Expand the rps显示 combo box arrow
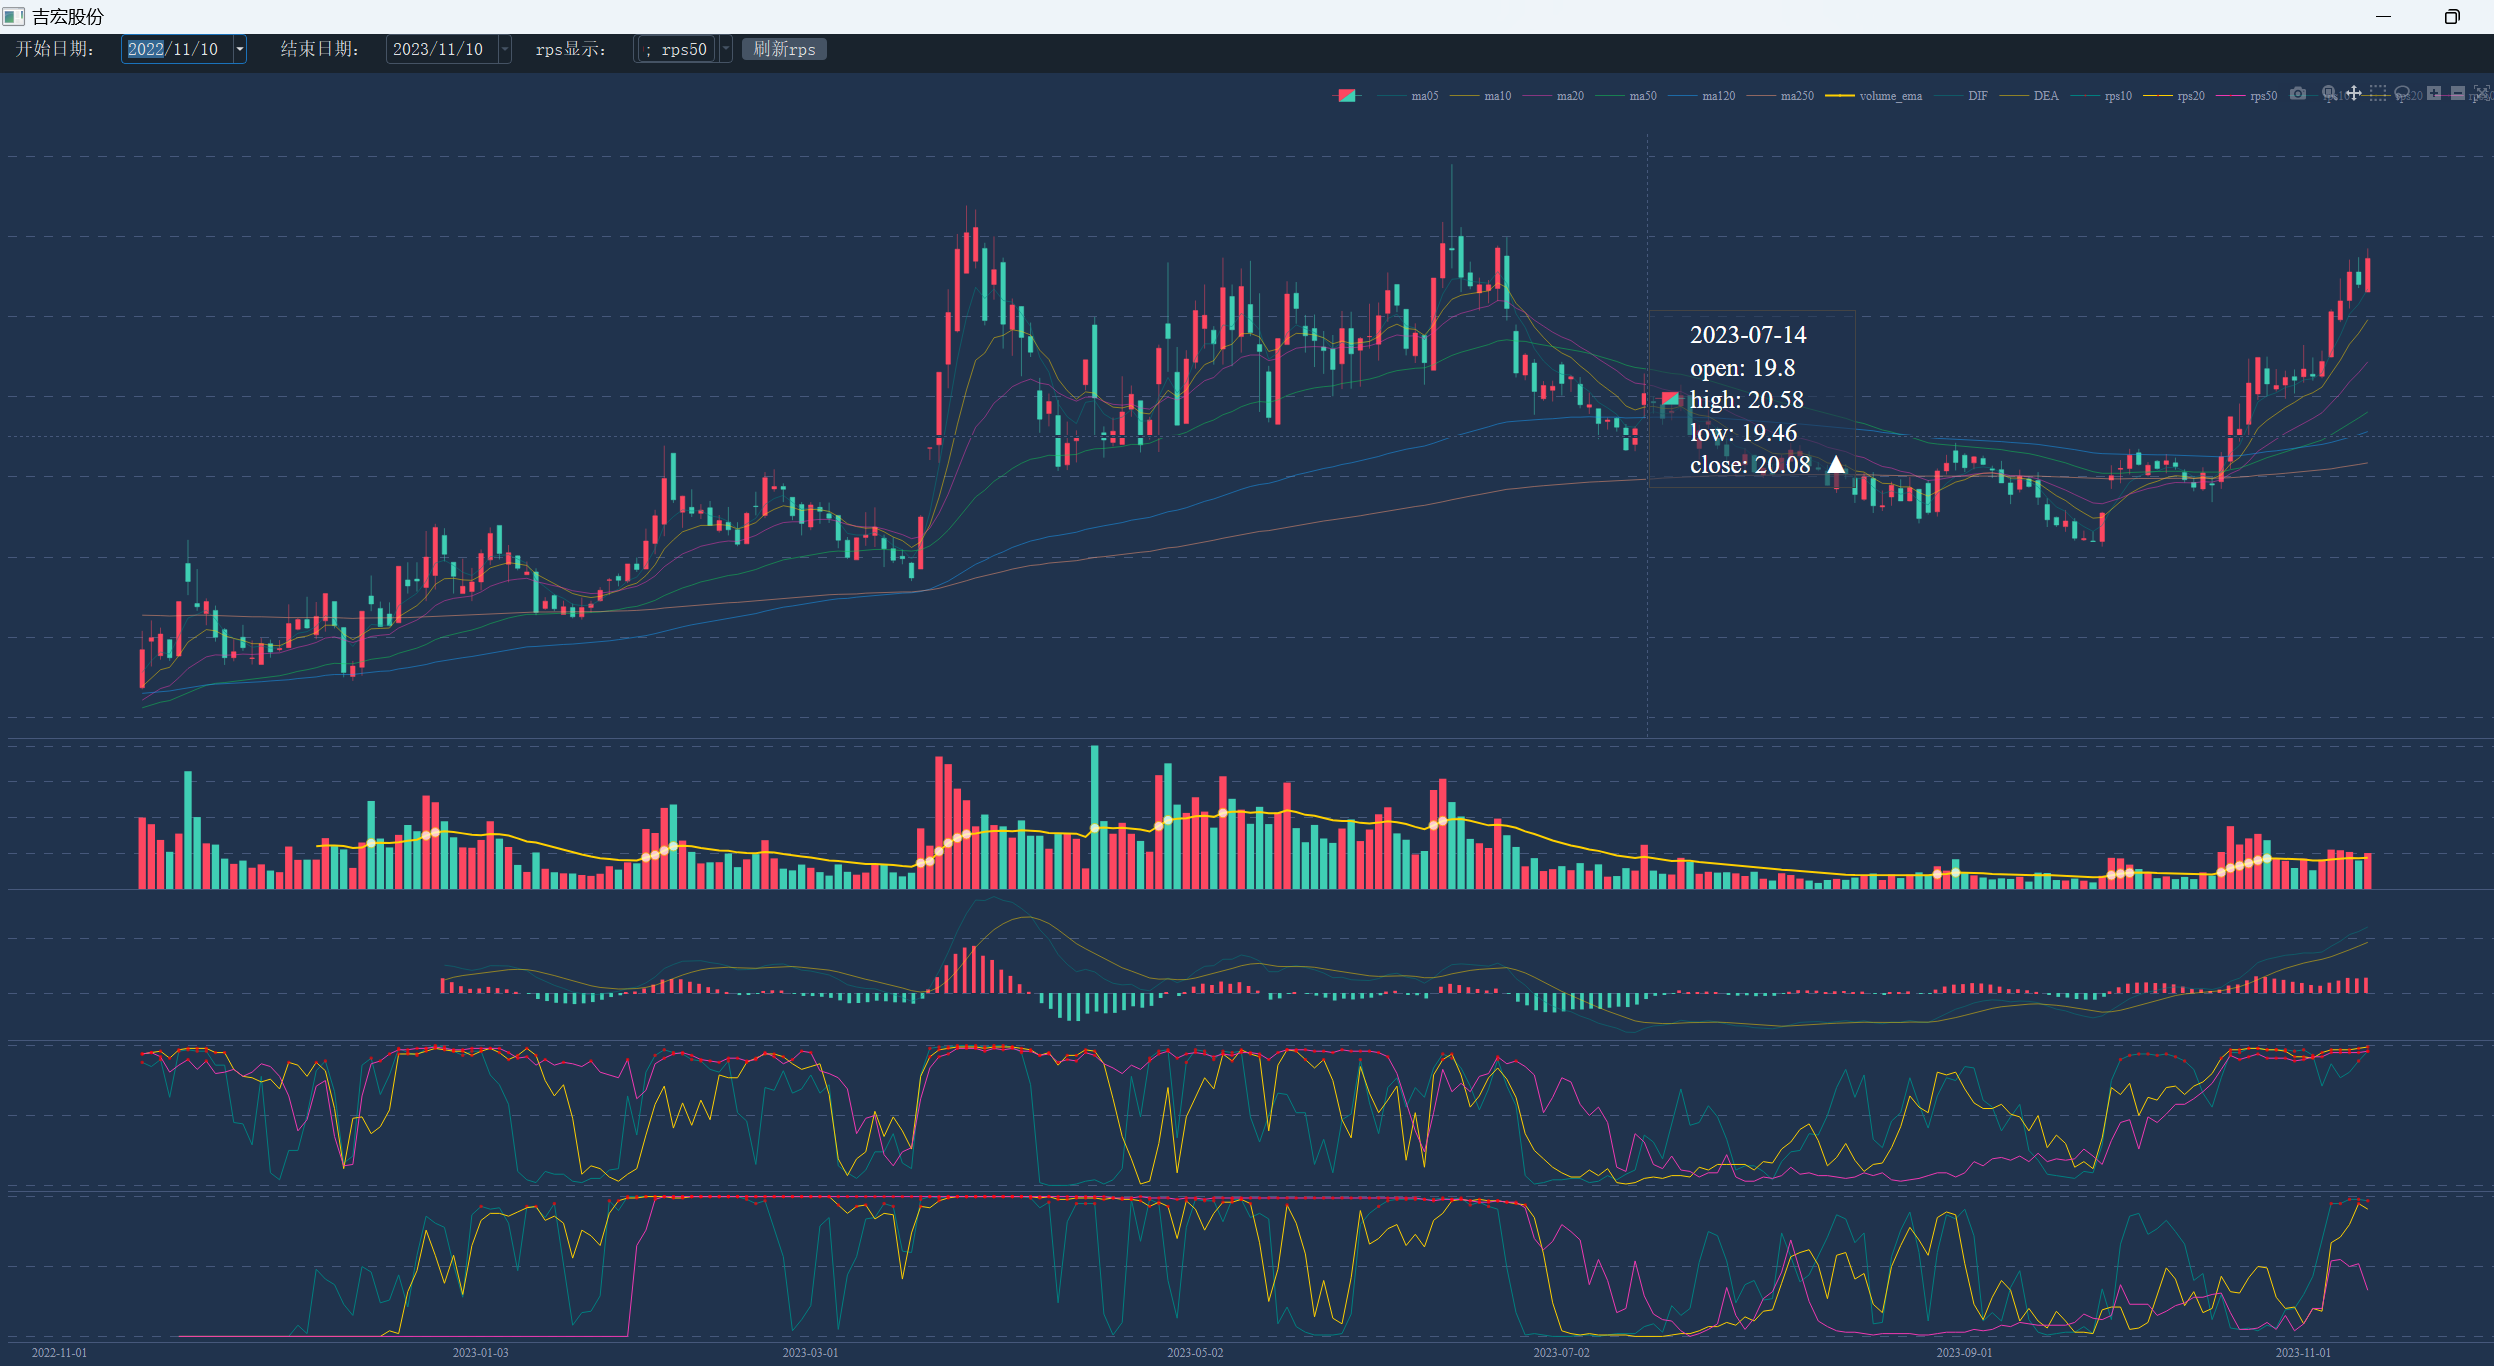The height and width of the screenshot is (1366, 2494). click(726, 49)
